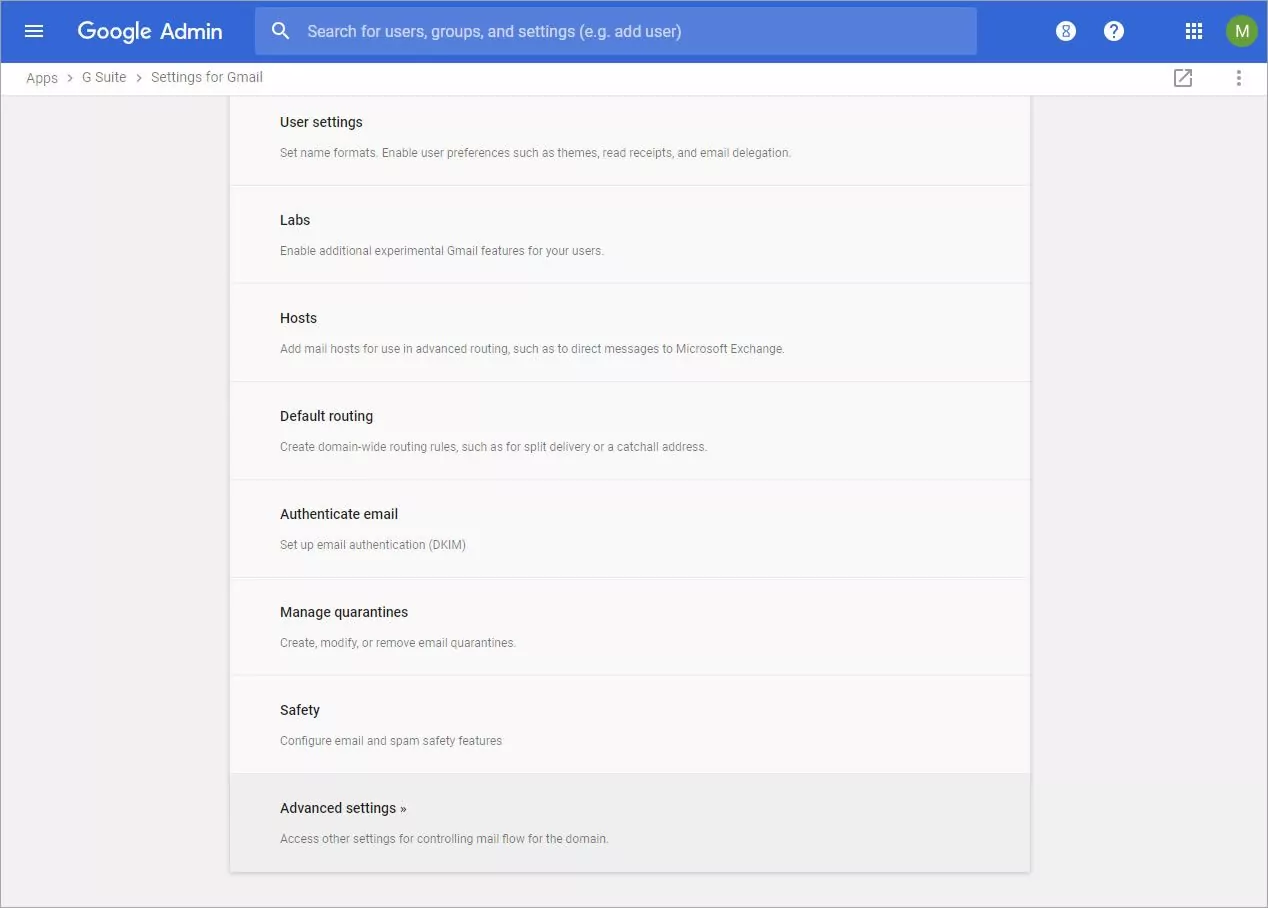Click 'Access other settings for controlling mail flow' text
Image resolution: width=1268 pixels, height=908 pixels.
coord(444,839)
